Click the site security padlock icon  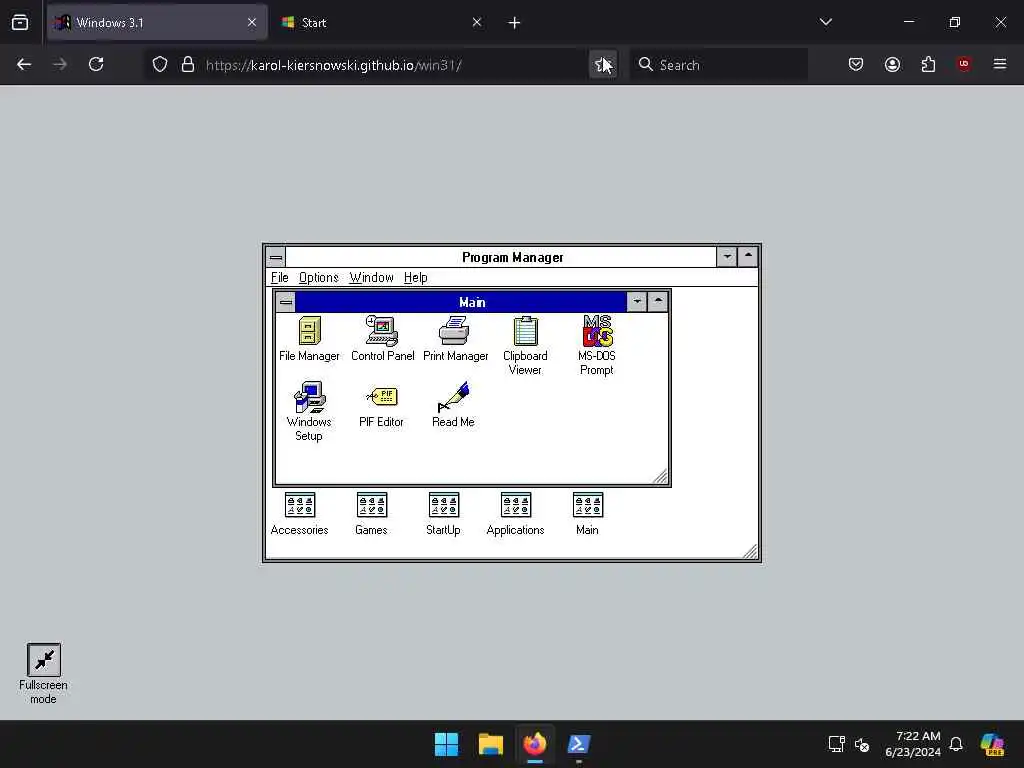point(188,64)
